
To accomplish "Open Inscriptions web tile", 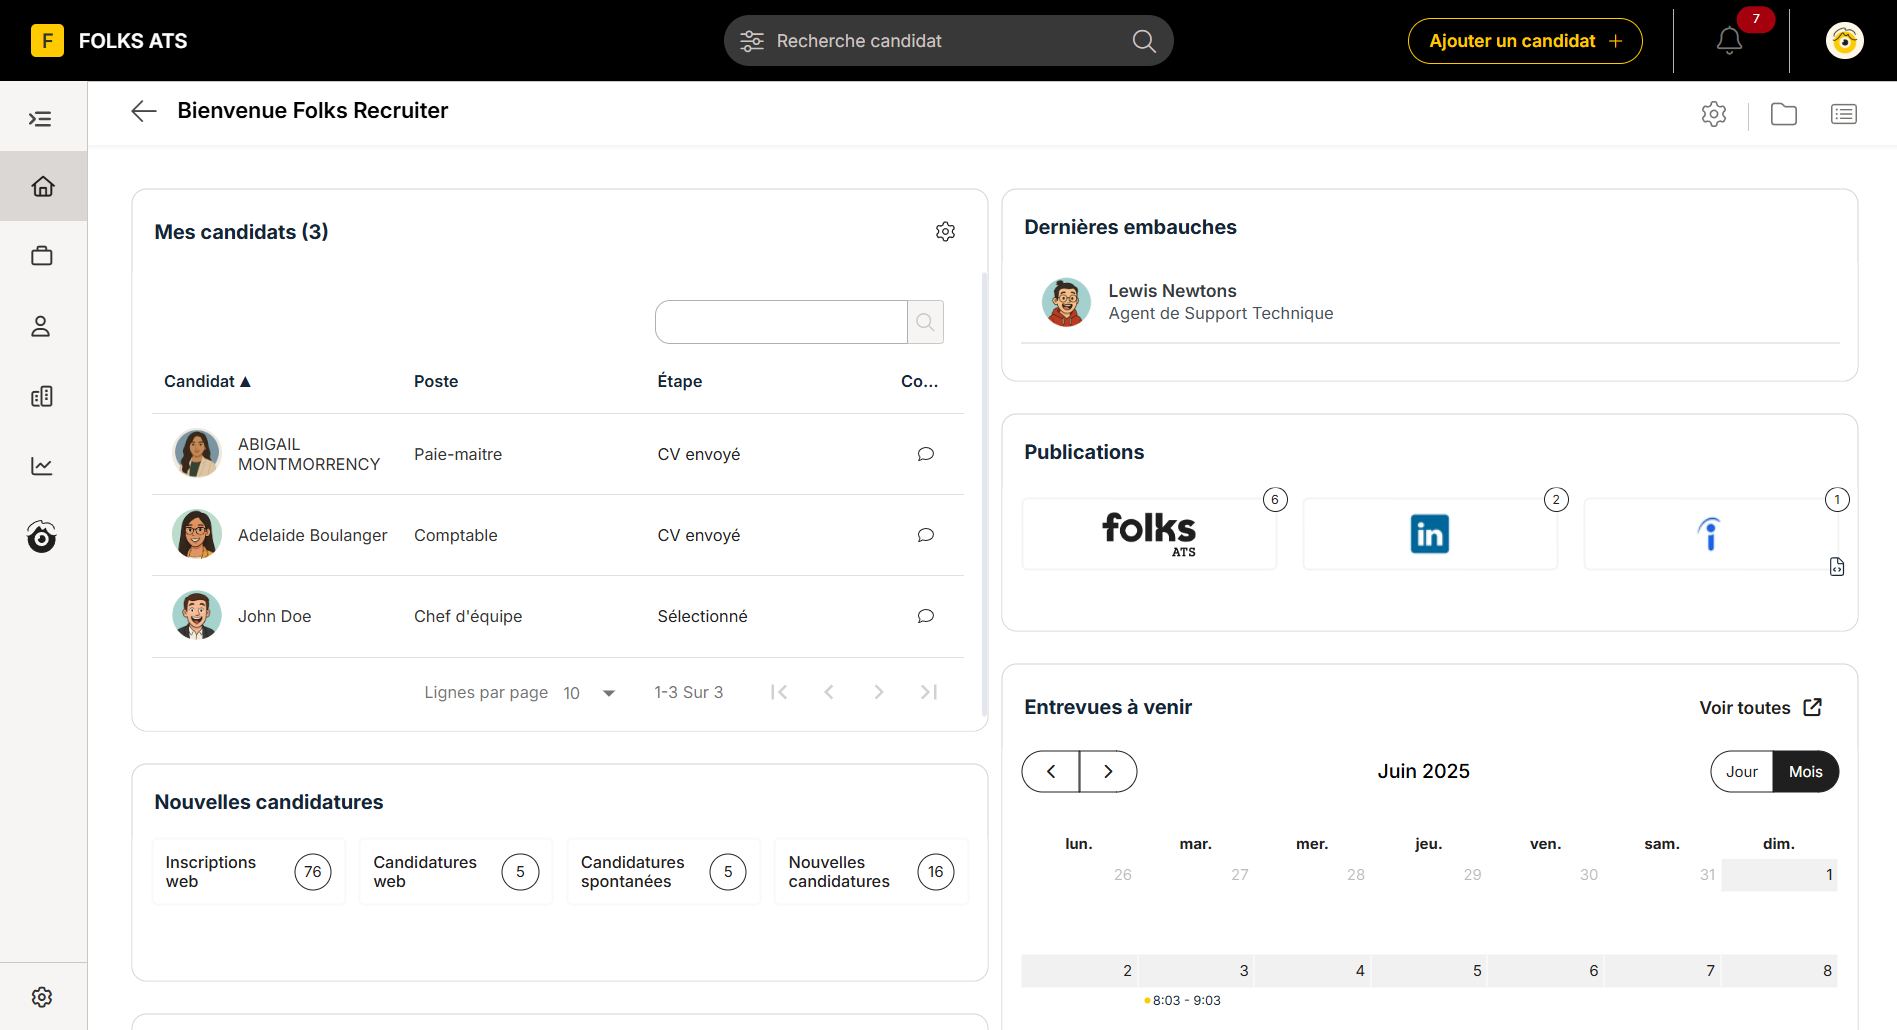I will [x=249, y=872].
